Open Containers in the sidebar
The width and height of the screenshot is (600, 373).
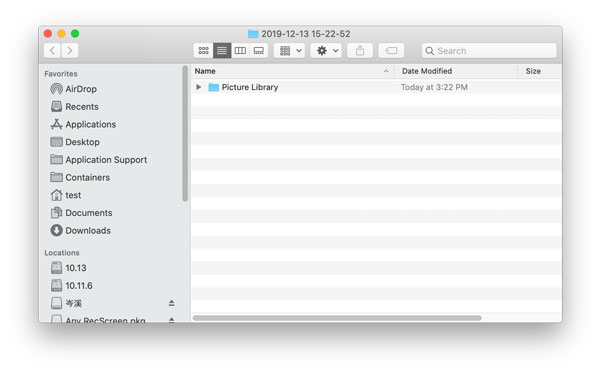[x=80, y=178]
